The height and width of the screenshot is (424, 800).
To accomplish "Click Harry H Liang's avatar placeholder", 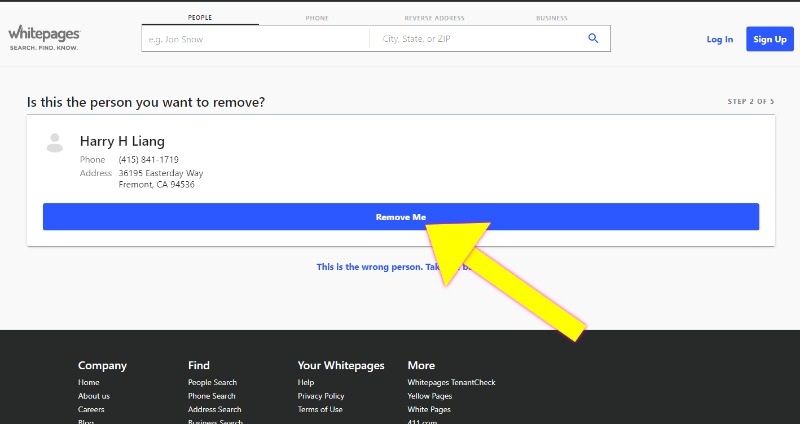I will pos(55,143).
